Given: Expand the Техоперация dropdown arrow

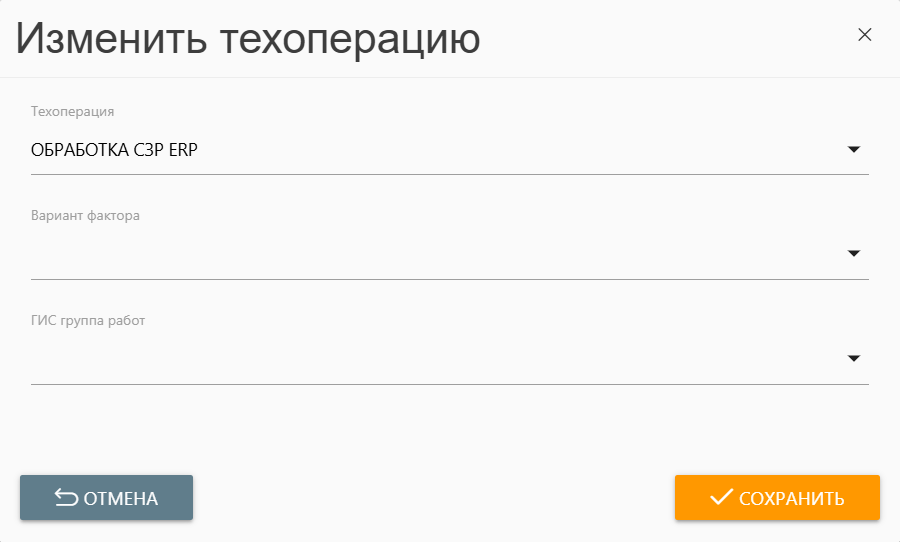Looking at the screenshot, I should click(854, 149).
